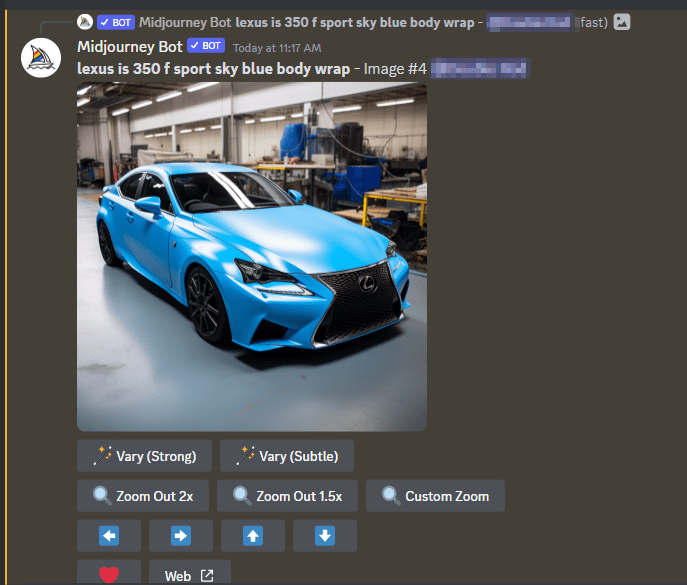The width and height of the screenshot is (687, 585).
Task: Select Zoom Out 2x
Action: 143,496
